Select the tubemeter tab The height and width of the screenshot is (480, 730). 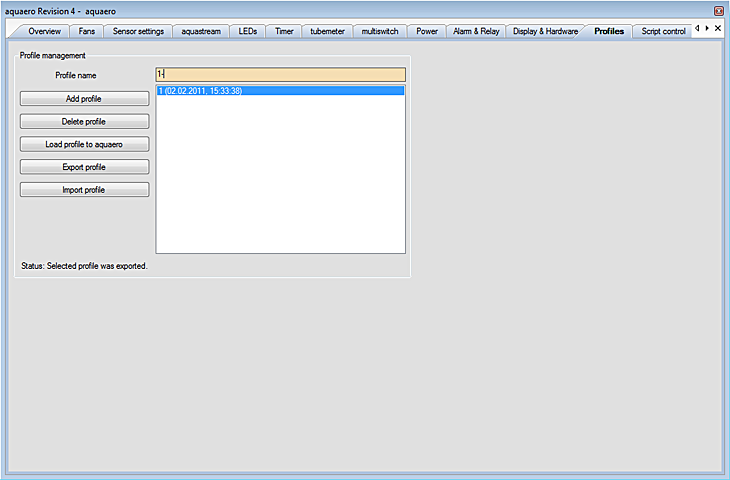(327, 32)
